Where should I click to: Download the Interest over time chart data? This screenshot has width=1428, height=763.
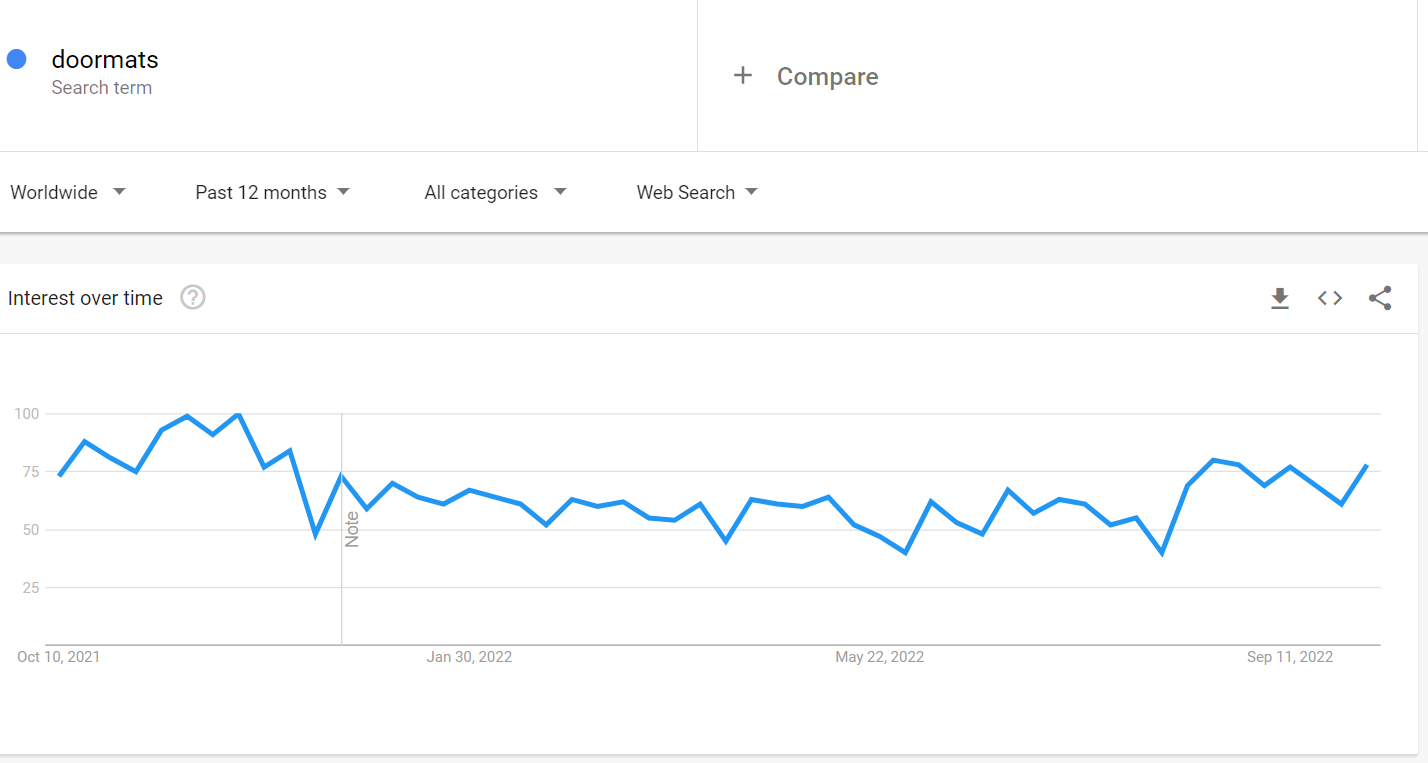[1280, 298]
